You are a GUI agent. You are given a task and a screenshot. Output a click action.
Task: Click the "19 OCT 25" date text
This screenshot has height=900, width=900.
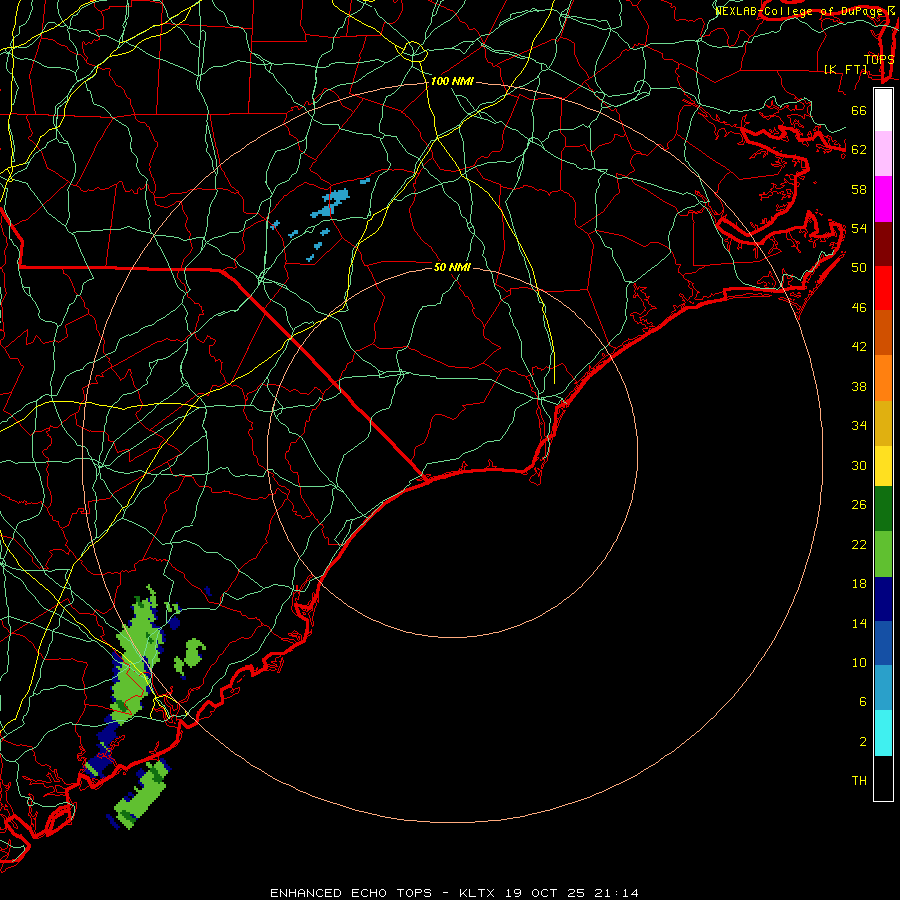[x=545, y=893]
